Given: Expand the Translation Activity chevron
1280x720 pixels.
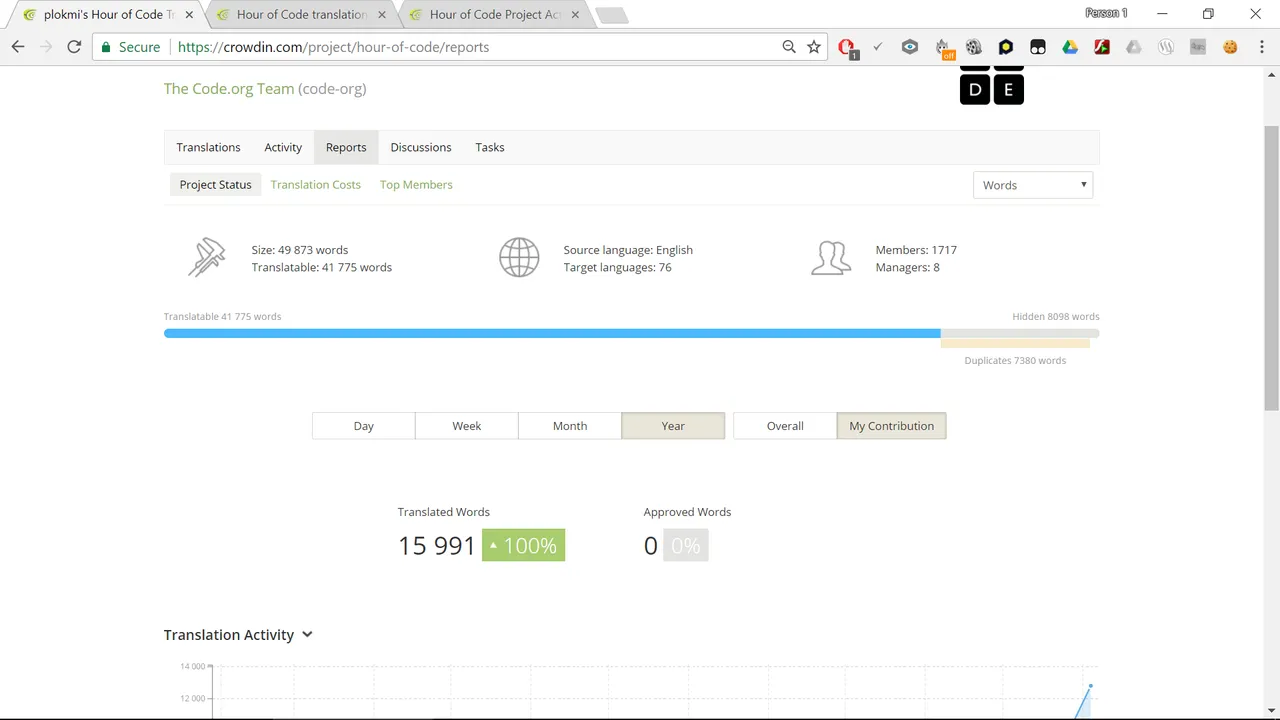Looking at the screenshot, I should [x=307, y=635].
